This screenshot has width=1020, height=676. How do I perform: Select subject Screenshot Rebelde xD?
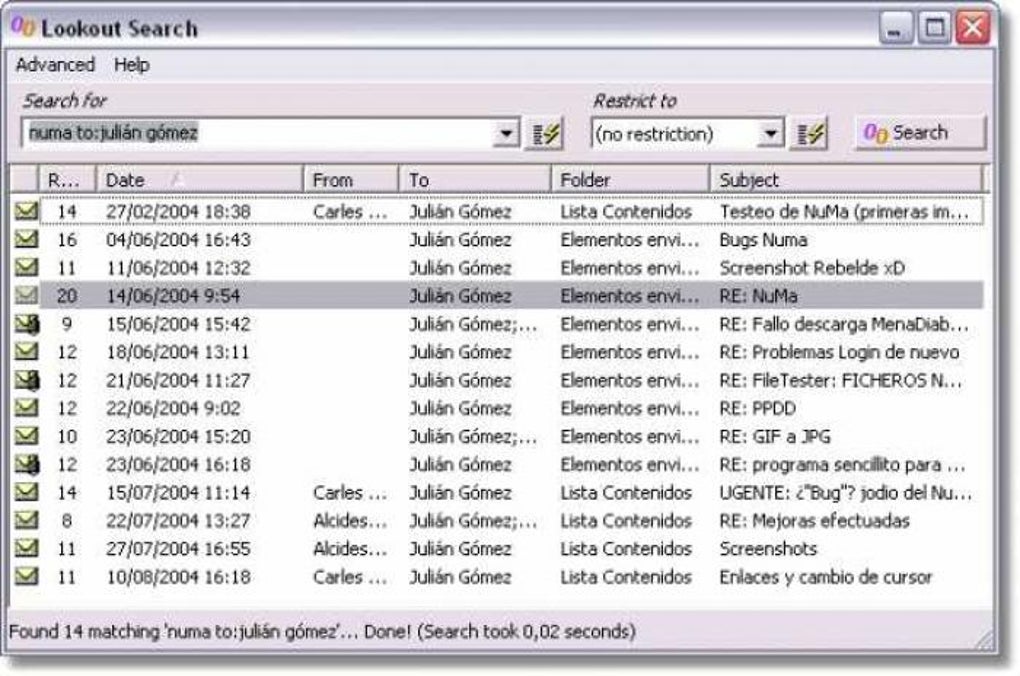pos(812,267)
